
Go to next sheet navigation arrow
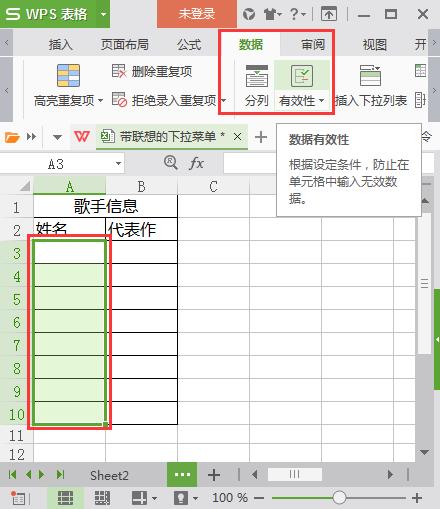[42, 474]
